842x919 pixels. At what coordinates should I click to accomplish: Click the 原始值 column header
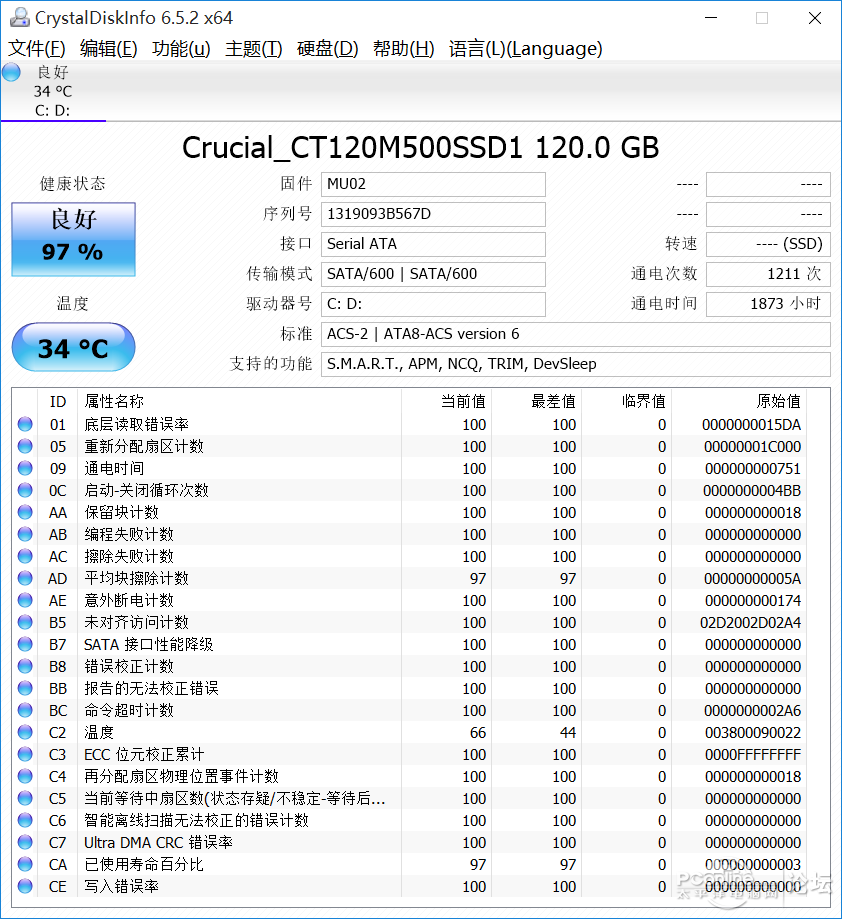coord(739,401)
